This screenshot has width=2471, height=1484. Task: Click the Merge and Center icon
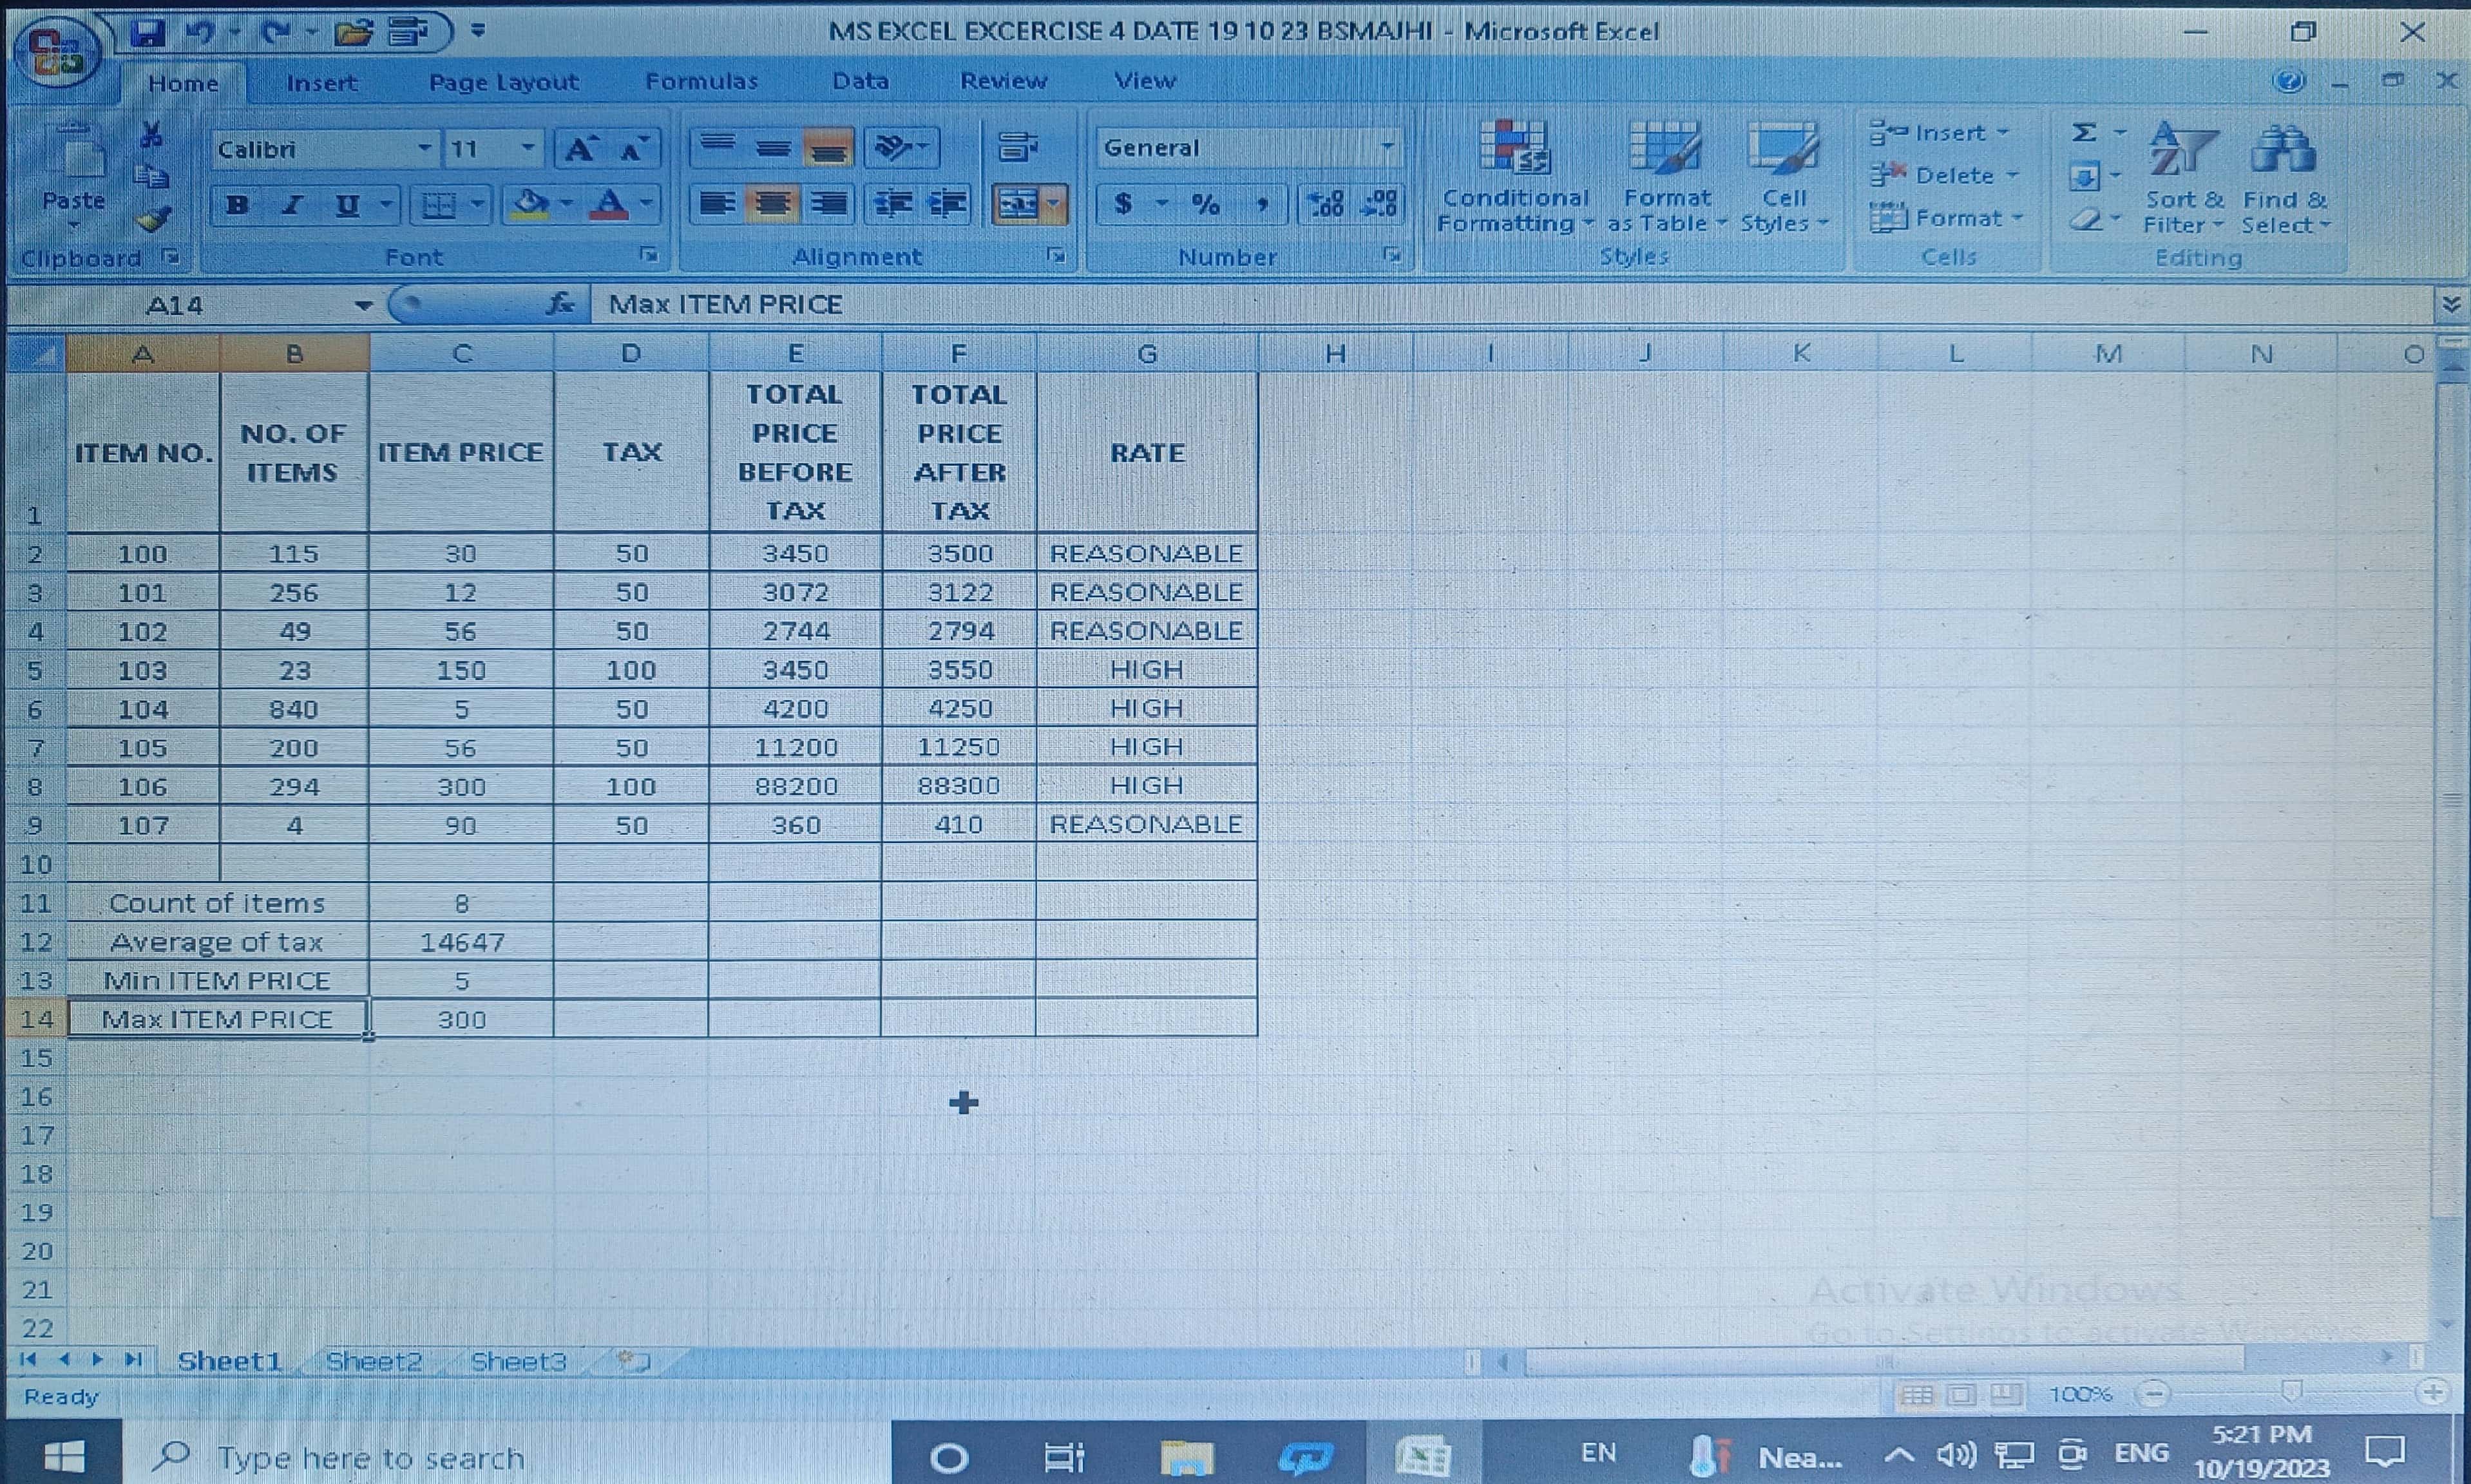[1018, 205]
